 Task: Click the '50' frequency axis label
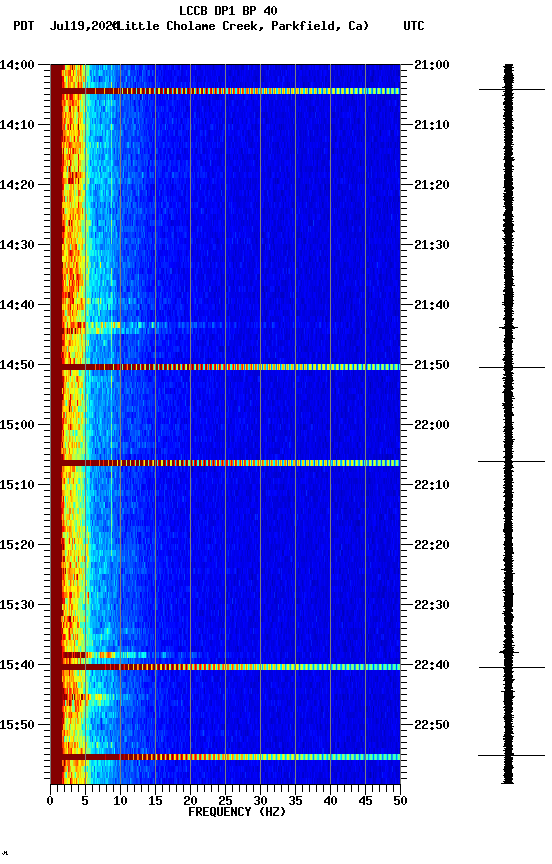coord(400,801)
